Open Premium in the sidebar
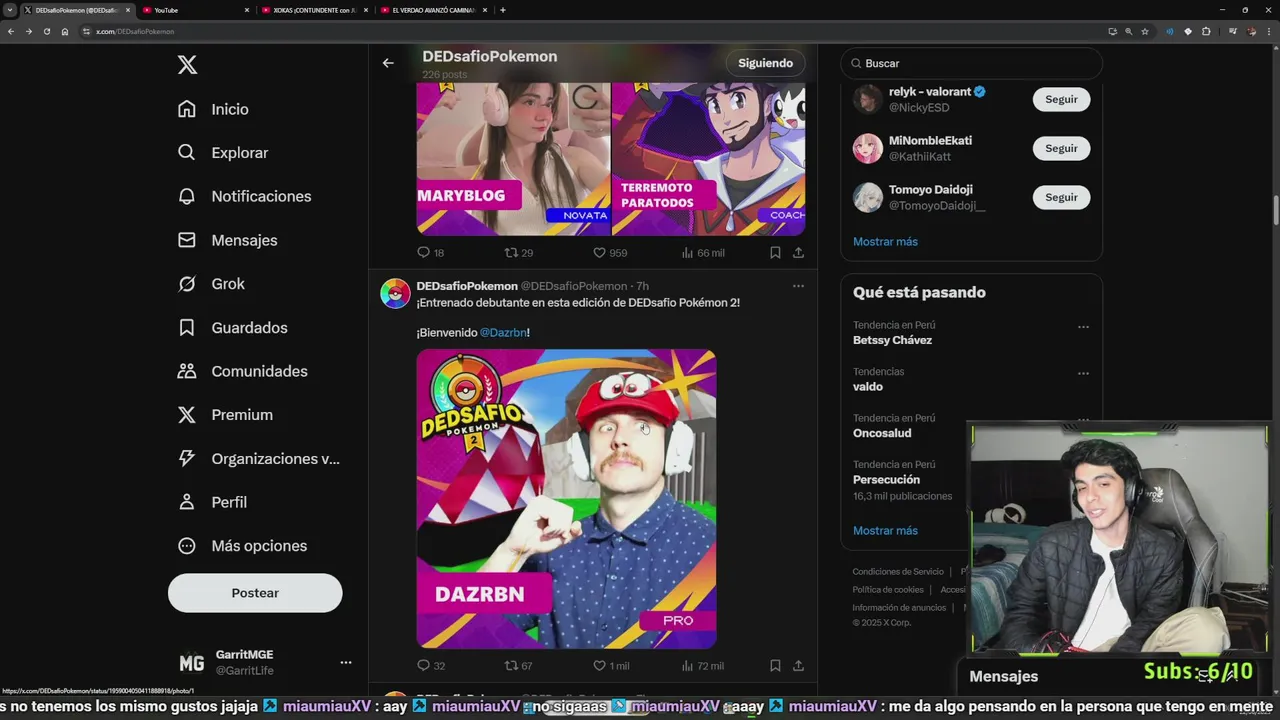 [x=224, y=415]
